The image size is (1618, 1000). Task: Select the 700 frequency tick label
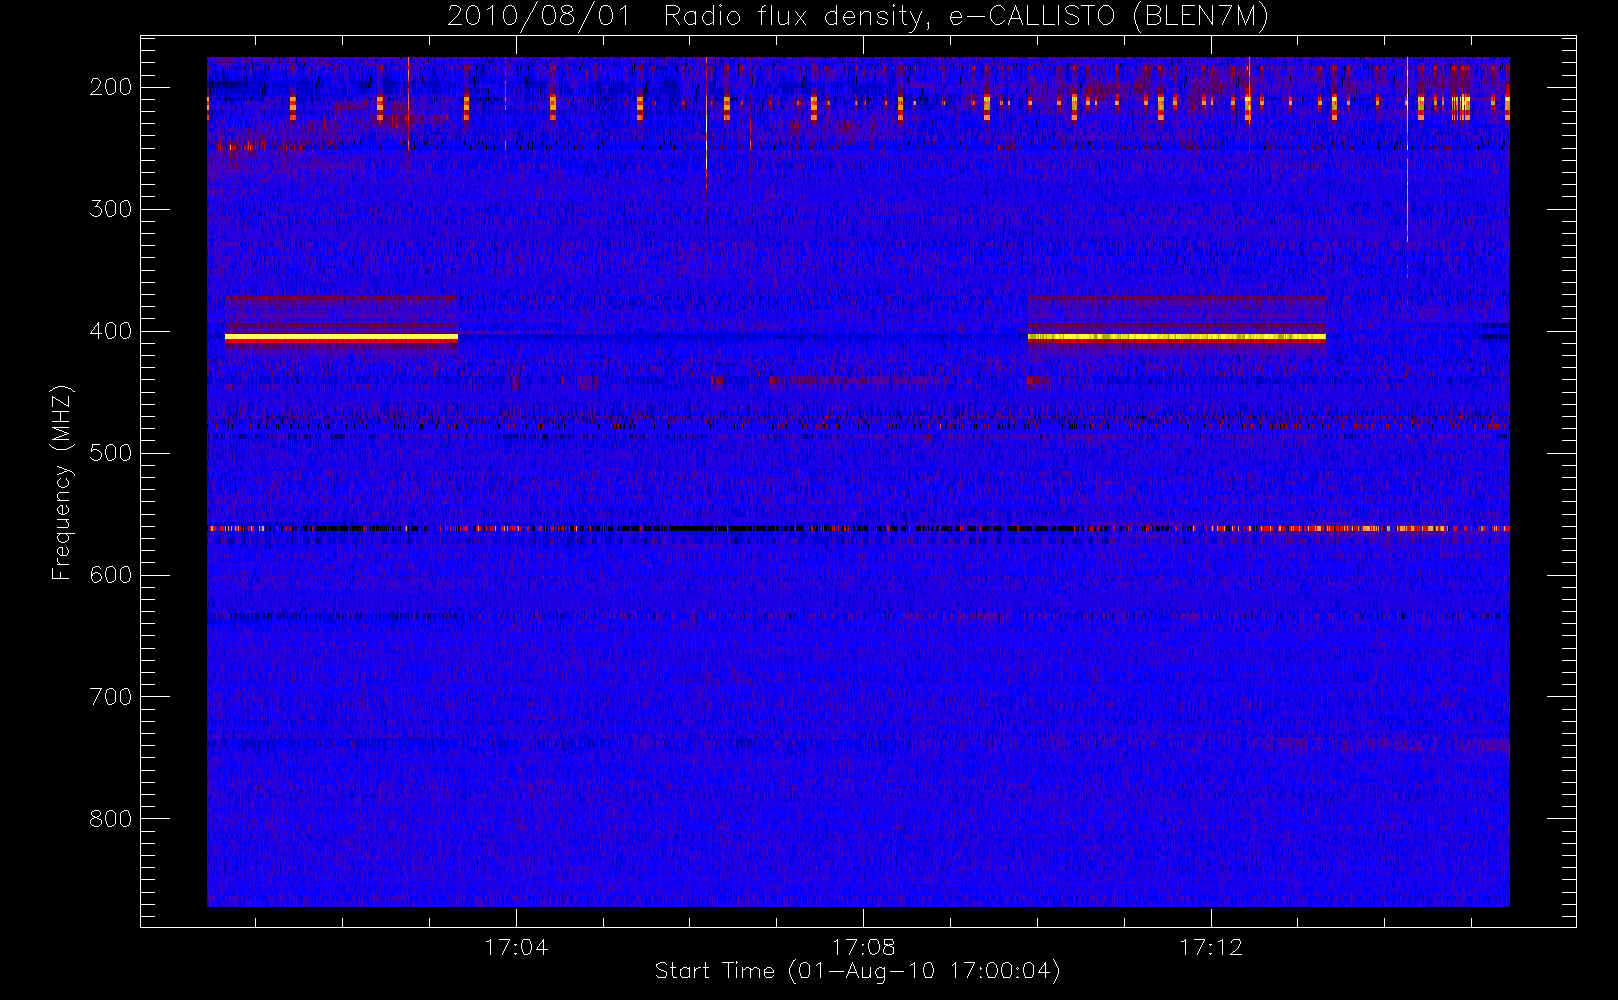tap(111, 697)
